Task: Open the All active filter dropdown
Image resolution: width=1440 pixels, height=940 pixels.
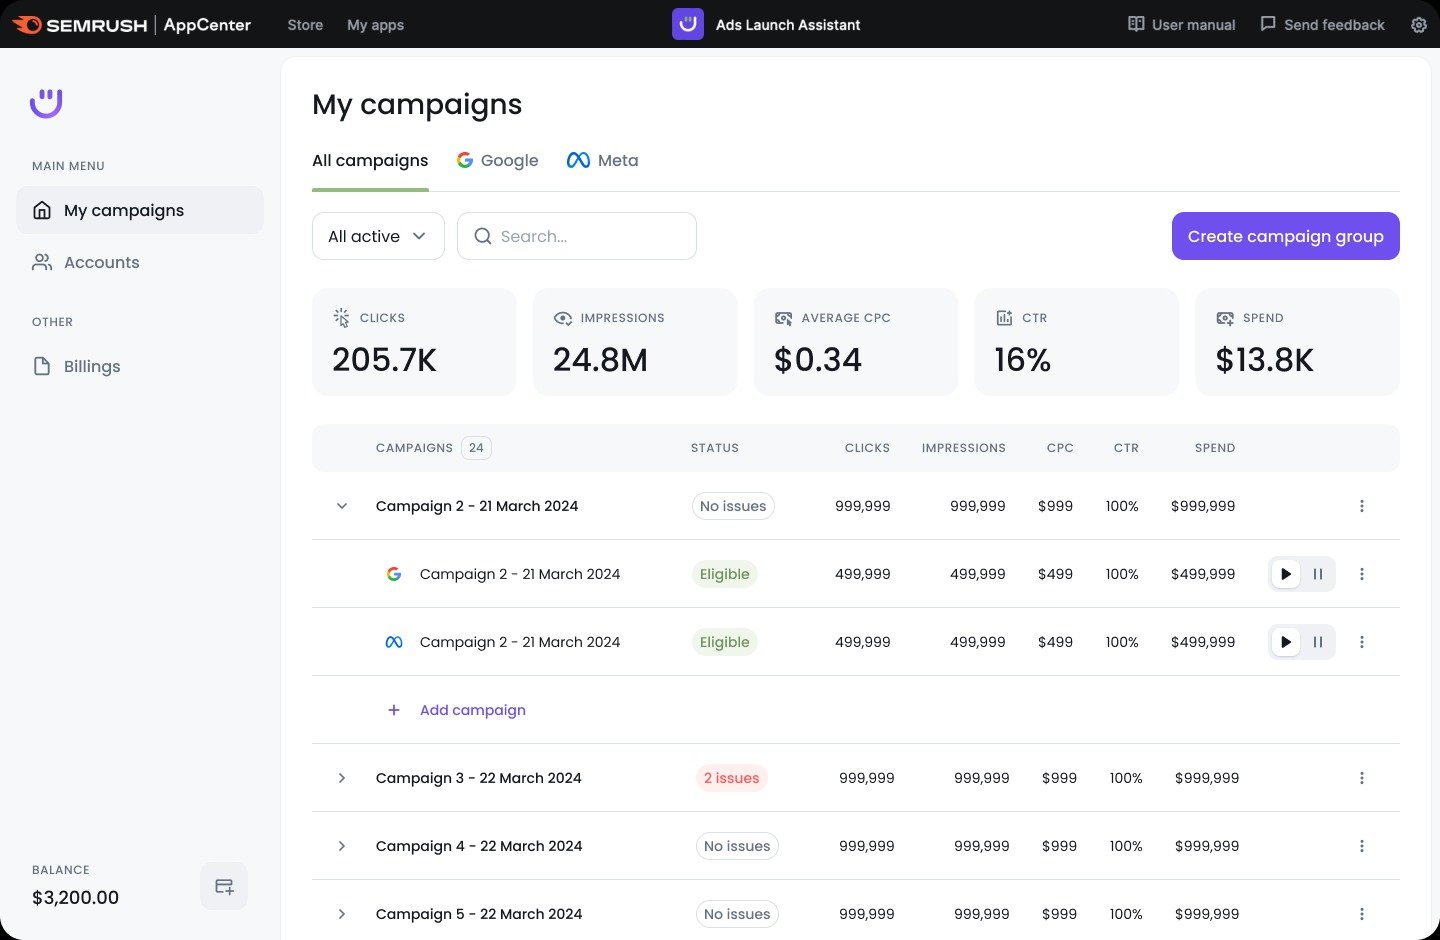Action: (x=378, y=236)
